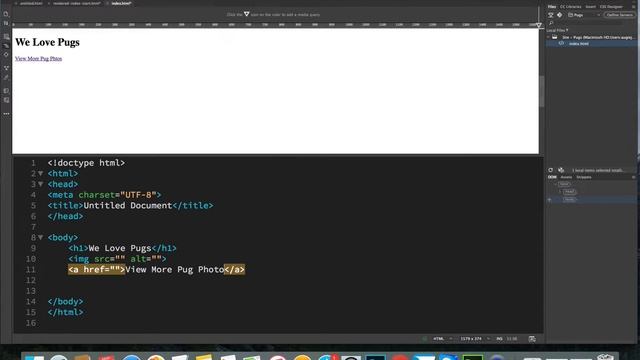Click the Local Files column sort header
Image resolution: width=640 pixels, height=360 pixels.
pyautogui.click(x=557, y=30)
